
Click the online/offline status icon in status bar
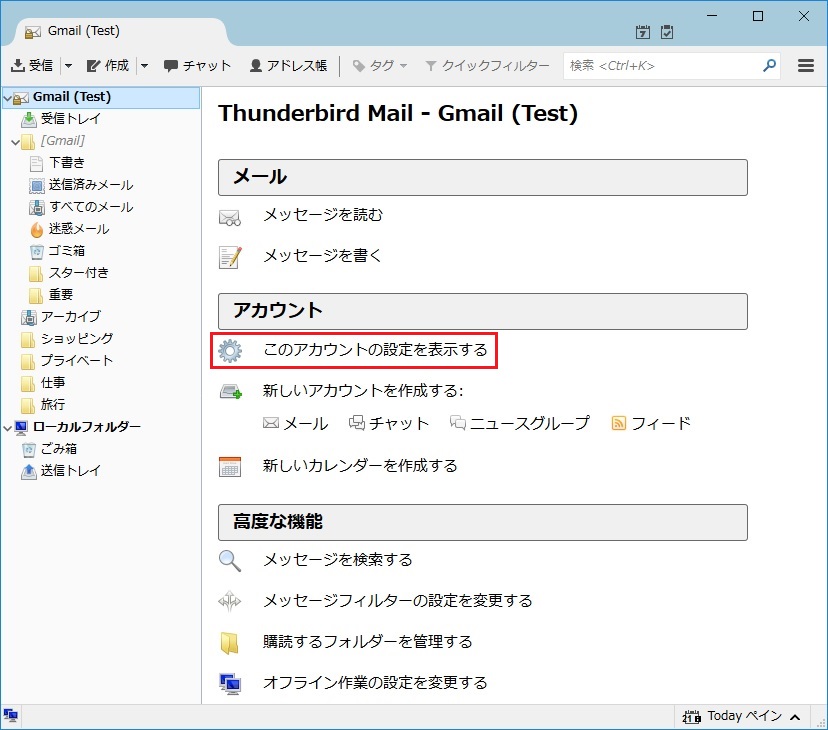pos(11,716)
